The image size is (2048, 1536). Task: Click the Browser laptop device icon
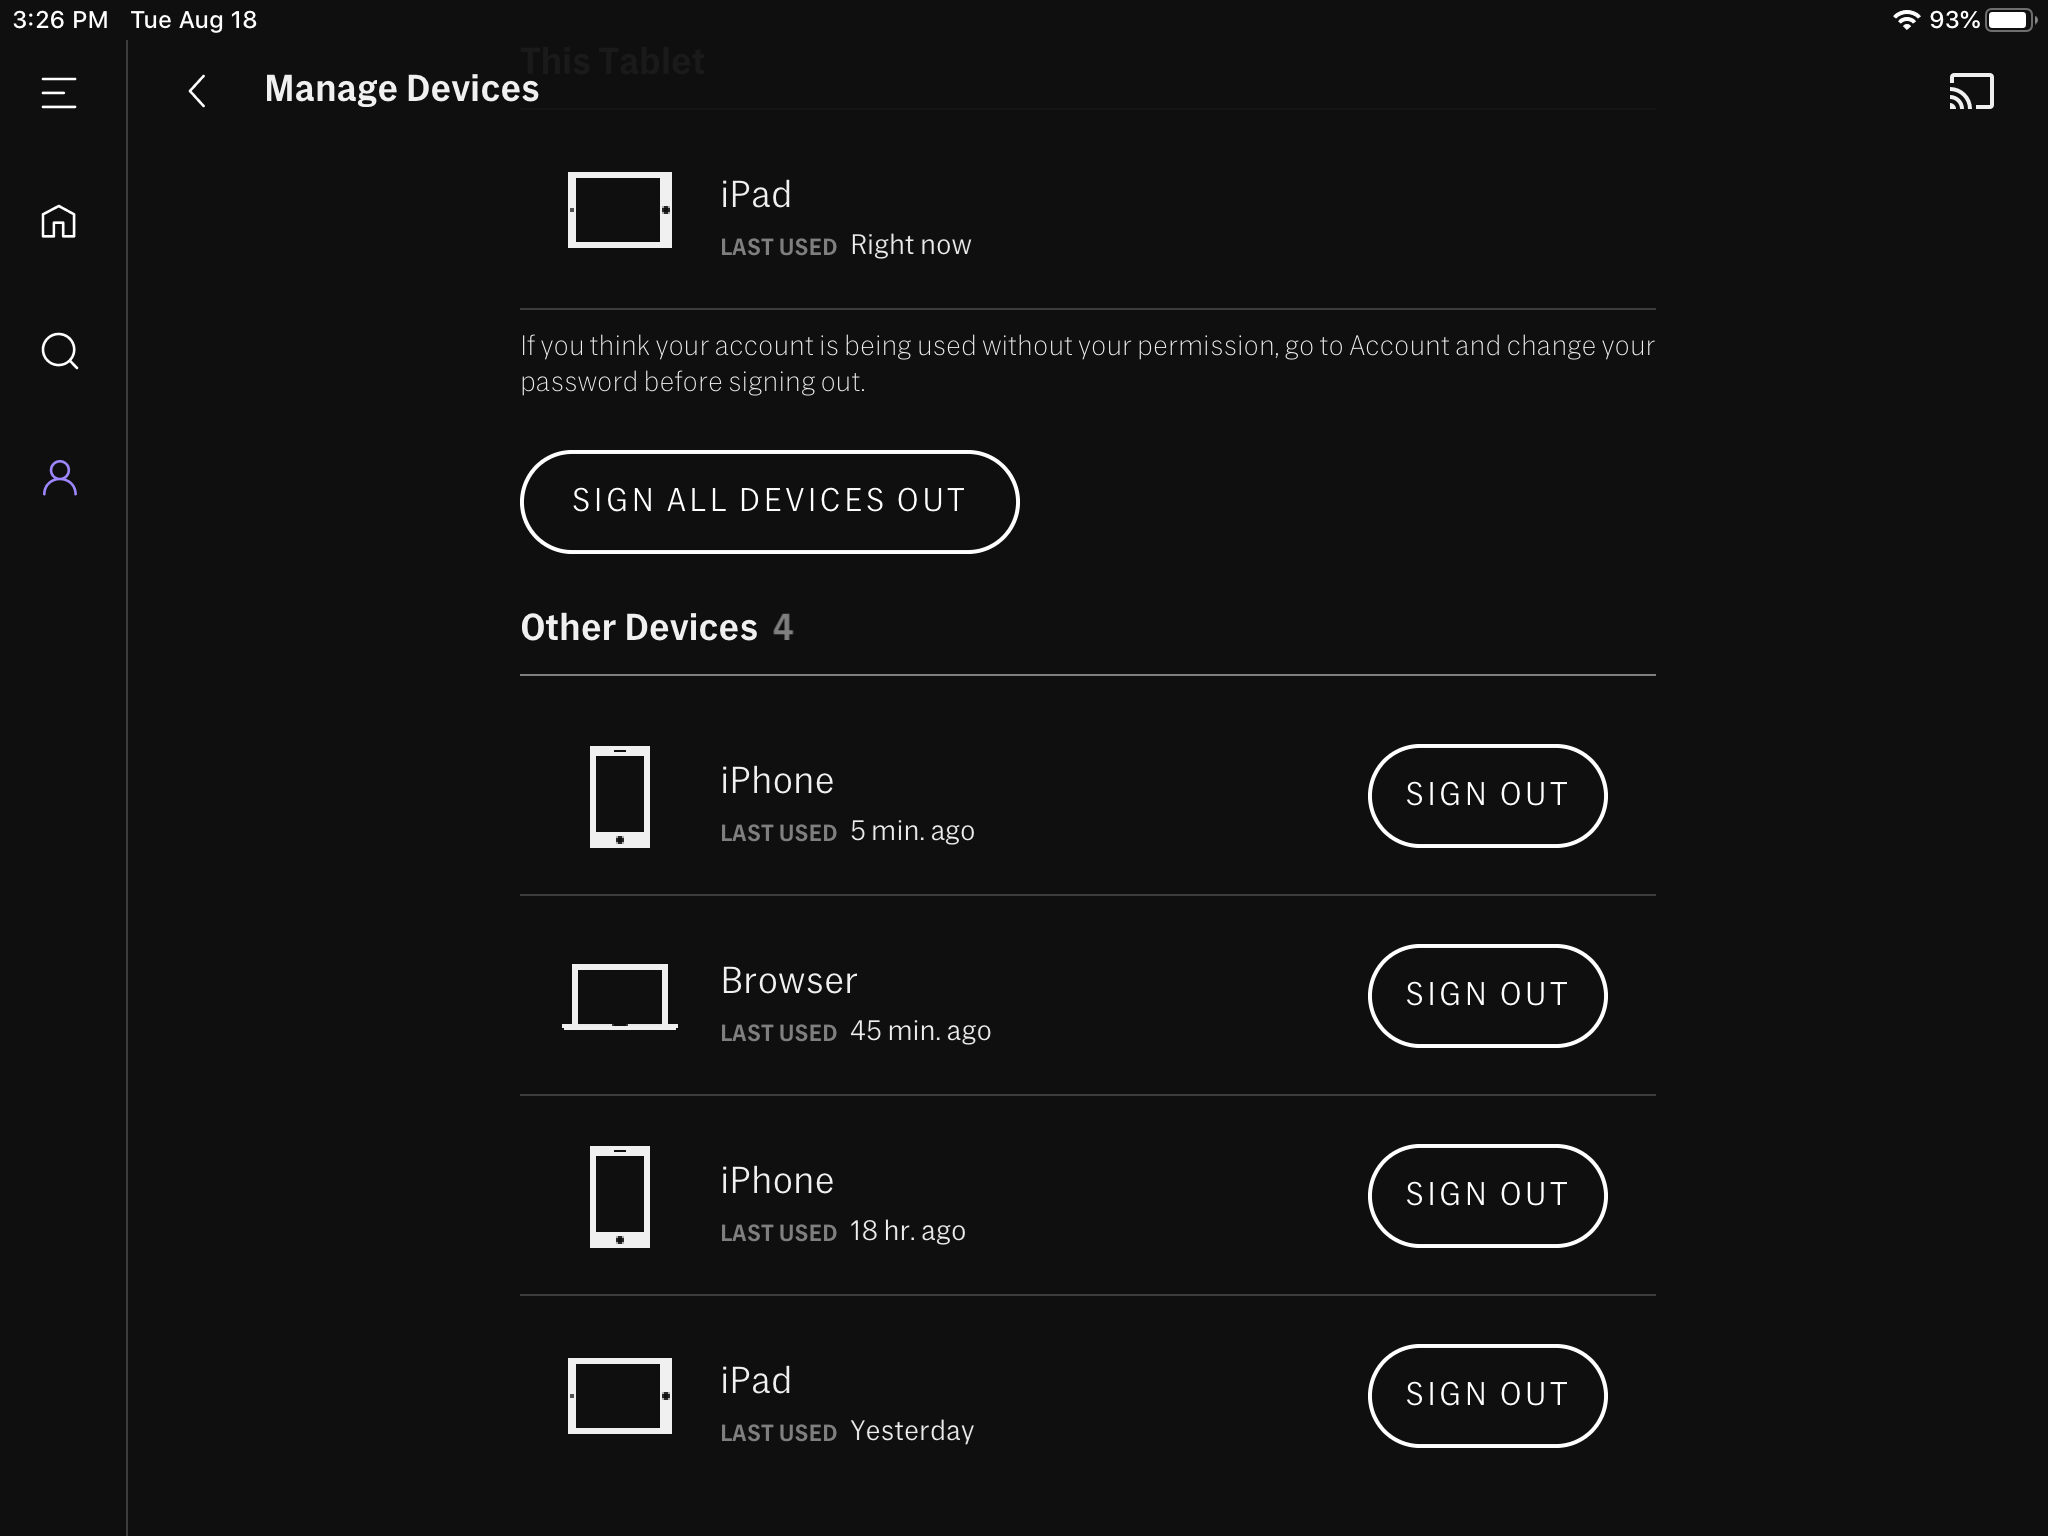click(x=620, y=997)
